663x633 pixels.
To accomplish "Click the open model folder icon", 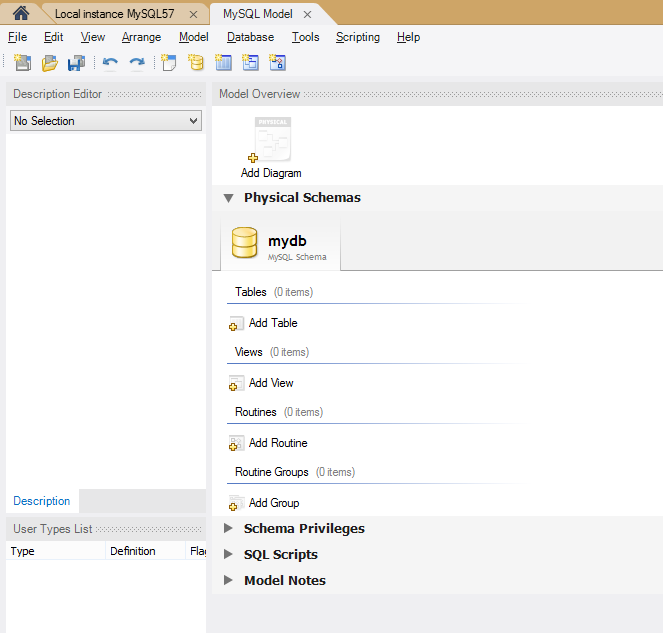I will pyautogui.click(x=49, y=63).
